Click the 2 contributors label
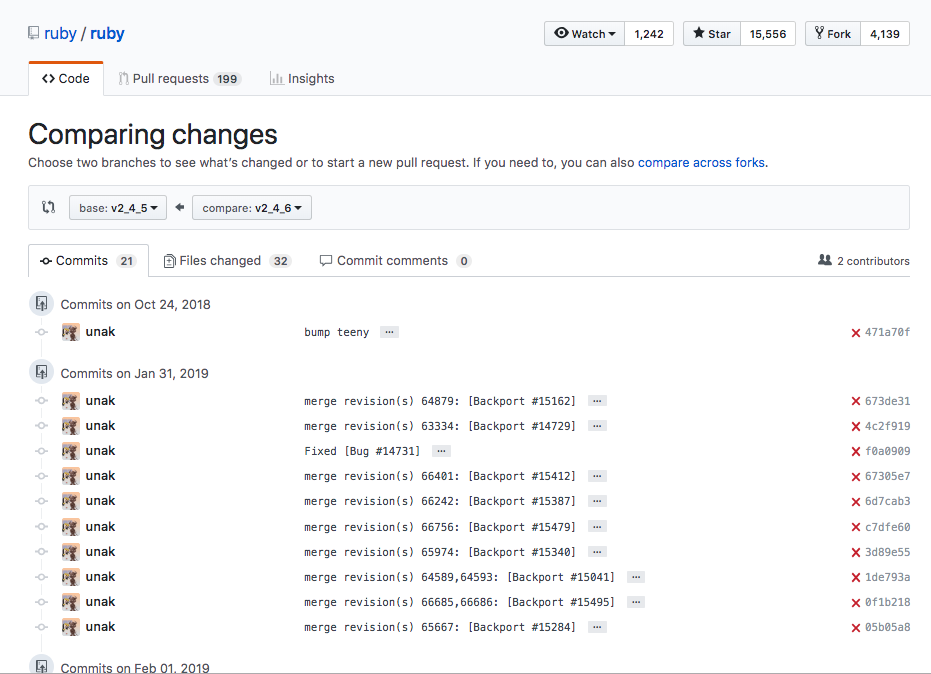The height and width of the screenshot is (674, 931). point(864,261)
